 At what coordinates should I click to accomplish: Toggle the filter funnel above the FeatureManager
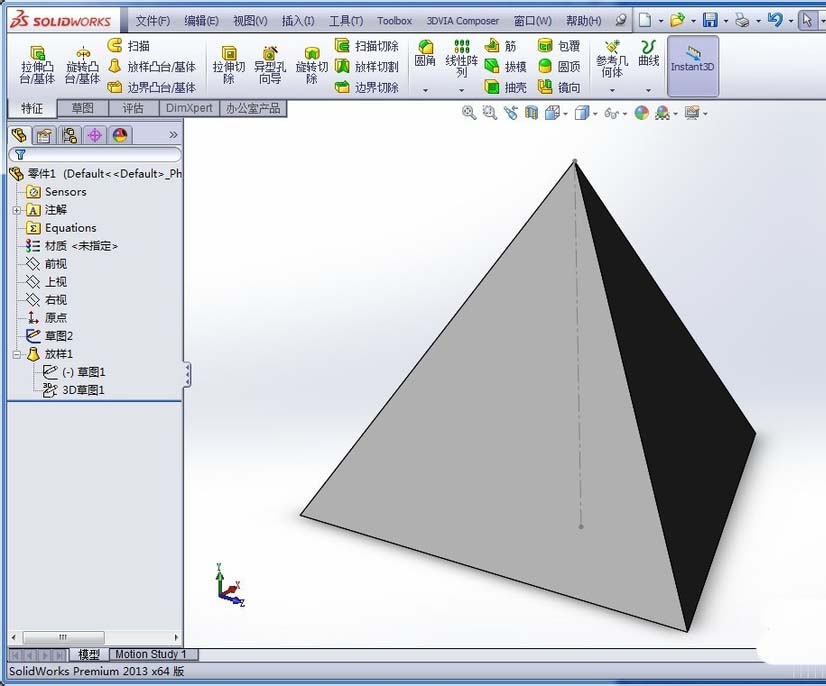click(18, 155)
